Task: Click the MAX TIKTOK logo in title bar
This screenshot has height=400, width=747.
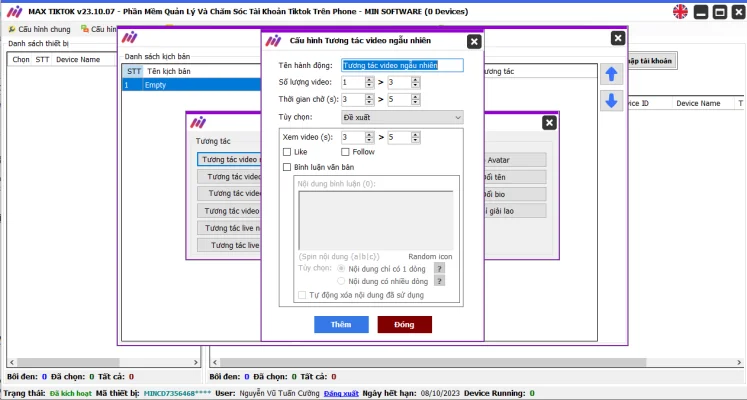Action: tap(14, 11)
